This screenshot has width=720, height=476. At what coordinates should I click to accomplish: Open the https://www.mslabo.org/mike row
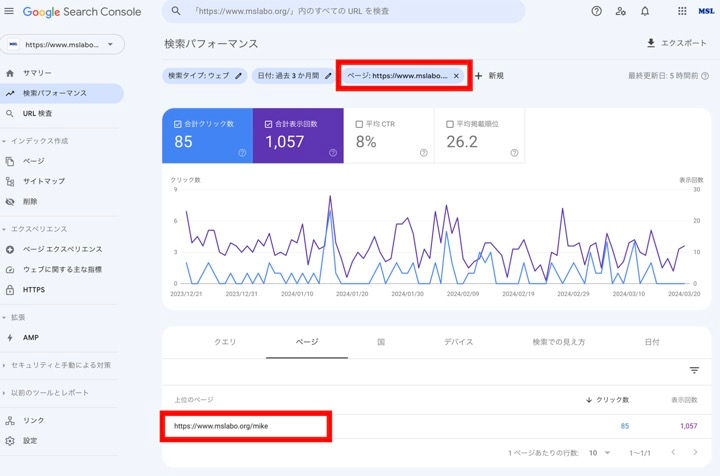437,426
